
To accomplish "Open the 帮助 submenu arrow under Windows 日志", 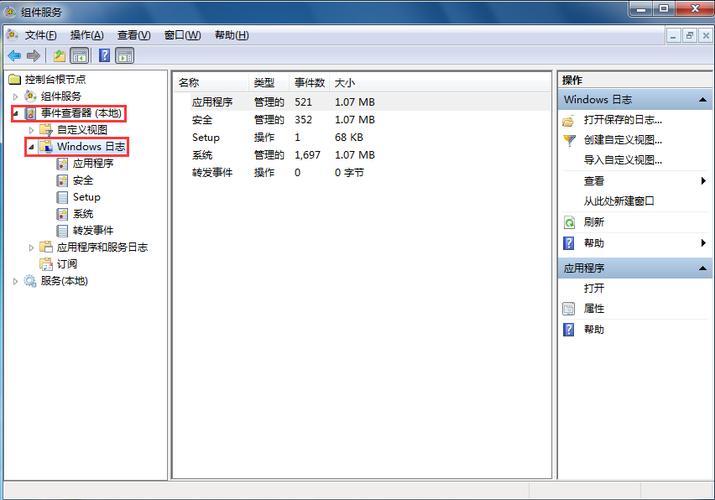I will tap(703, 243).
